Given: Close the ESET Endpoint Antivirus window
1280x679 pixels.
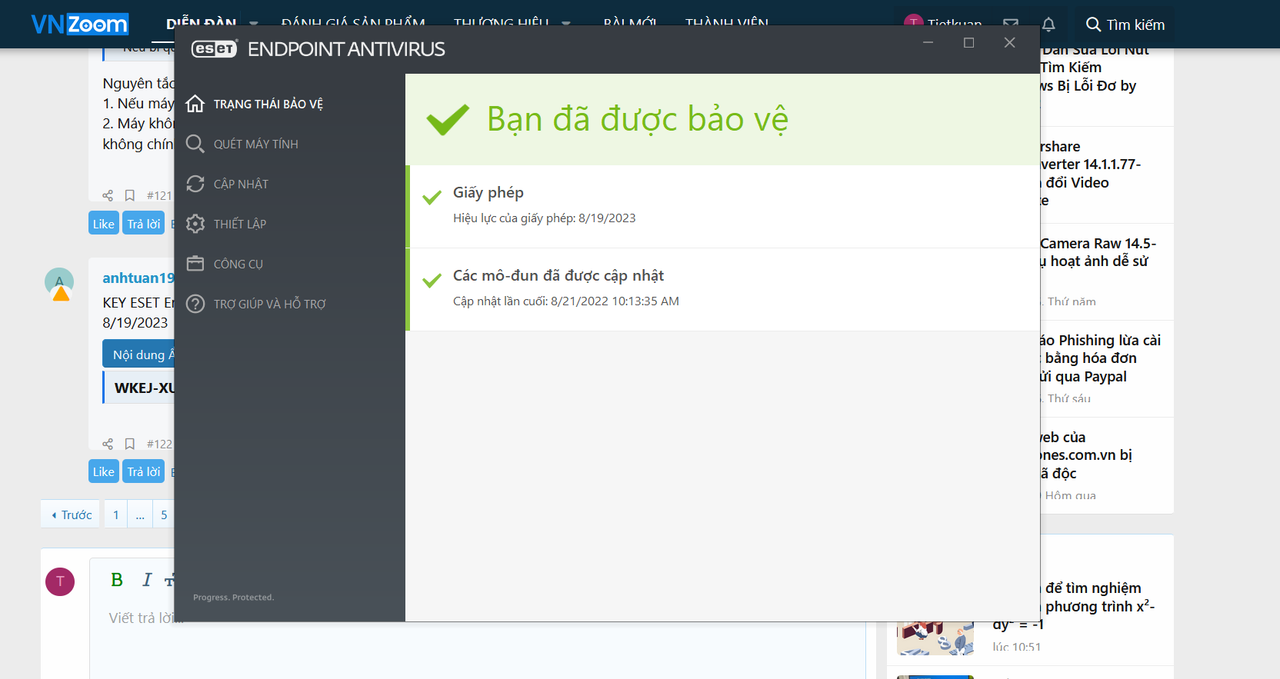Looking at the screenshot, I should (x=1009, y=43).
